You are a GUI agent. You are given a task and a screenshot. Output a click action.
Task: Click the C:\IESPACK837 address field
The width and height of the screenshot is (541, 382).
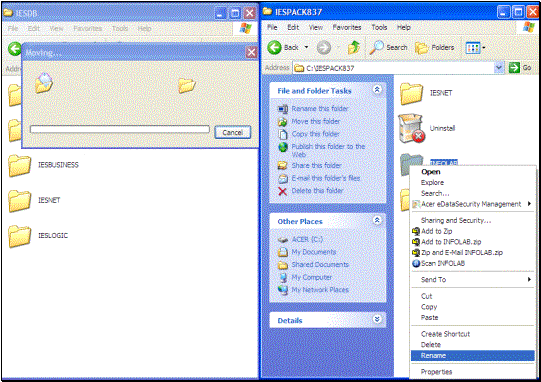tap(393, 68)
